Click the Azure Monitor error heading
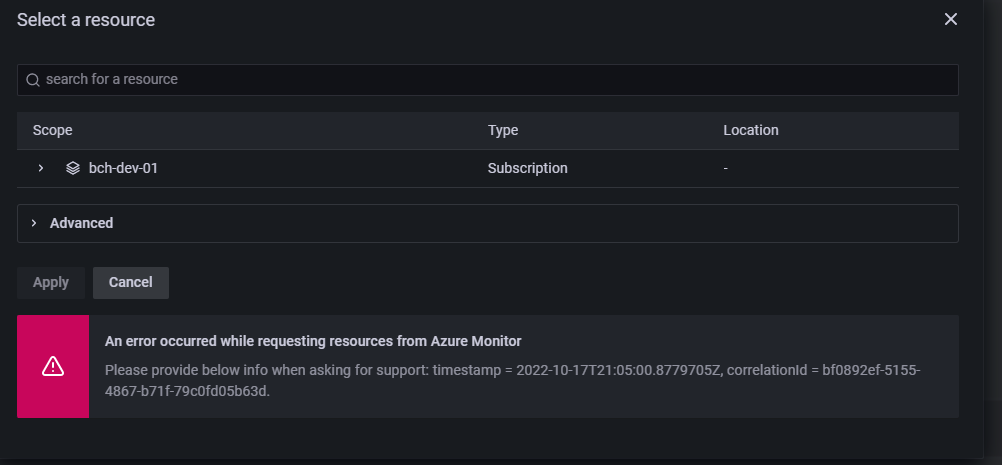 (313, 341)
